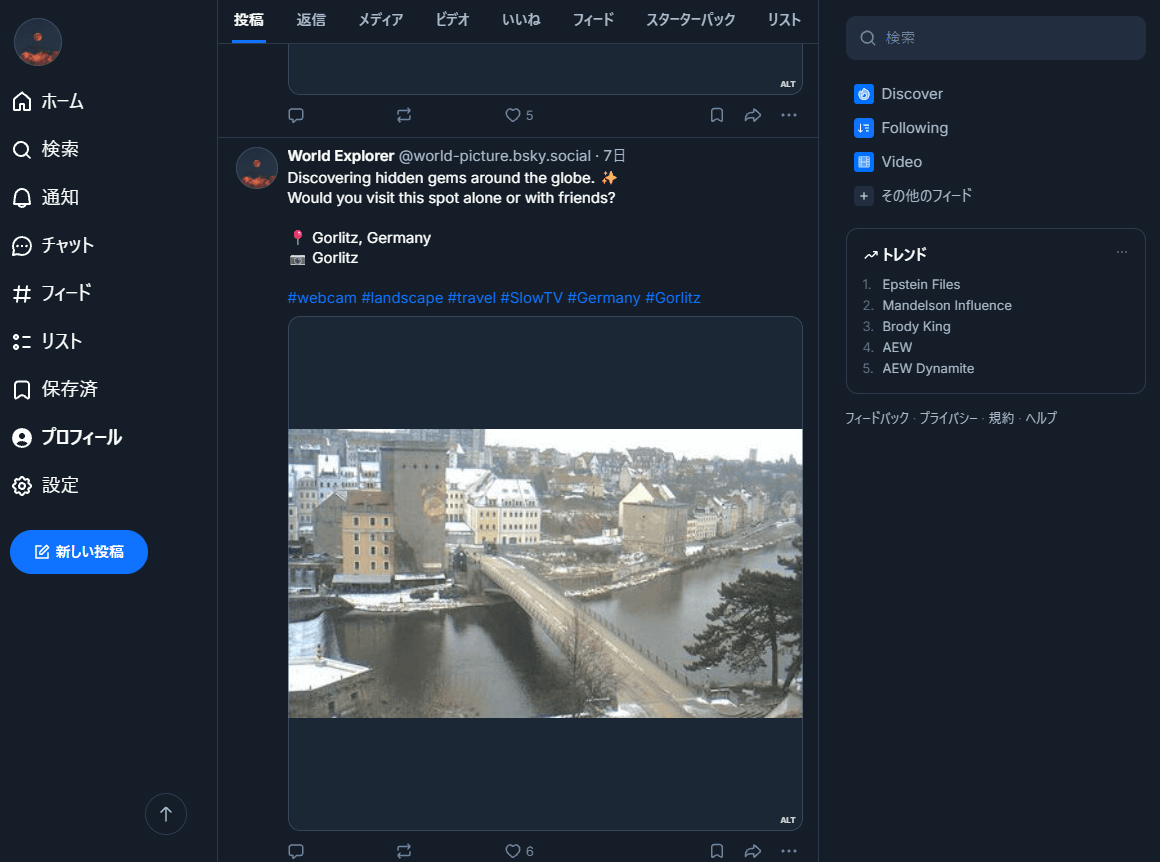Open the トレンド options menu
The width and height of the screenshot is (1160, 862).
point(1121,252)
